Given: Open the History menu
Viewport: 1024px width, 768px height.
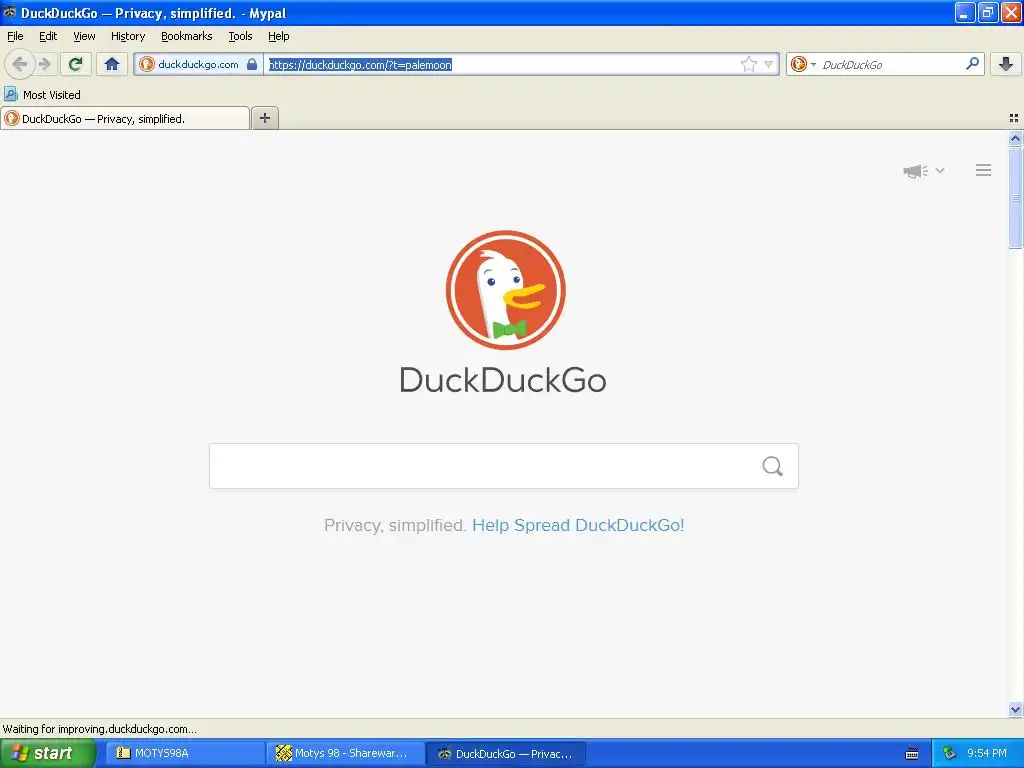Looking at the screenshot, I should tap(127, 36).
